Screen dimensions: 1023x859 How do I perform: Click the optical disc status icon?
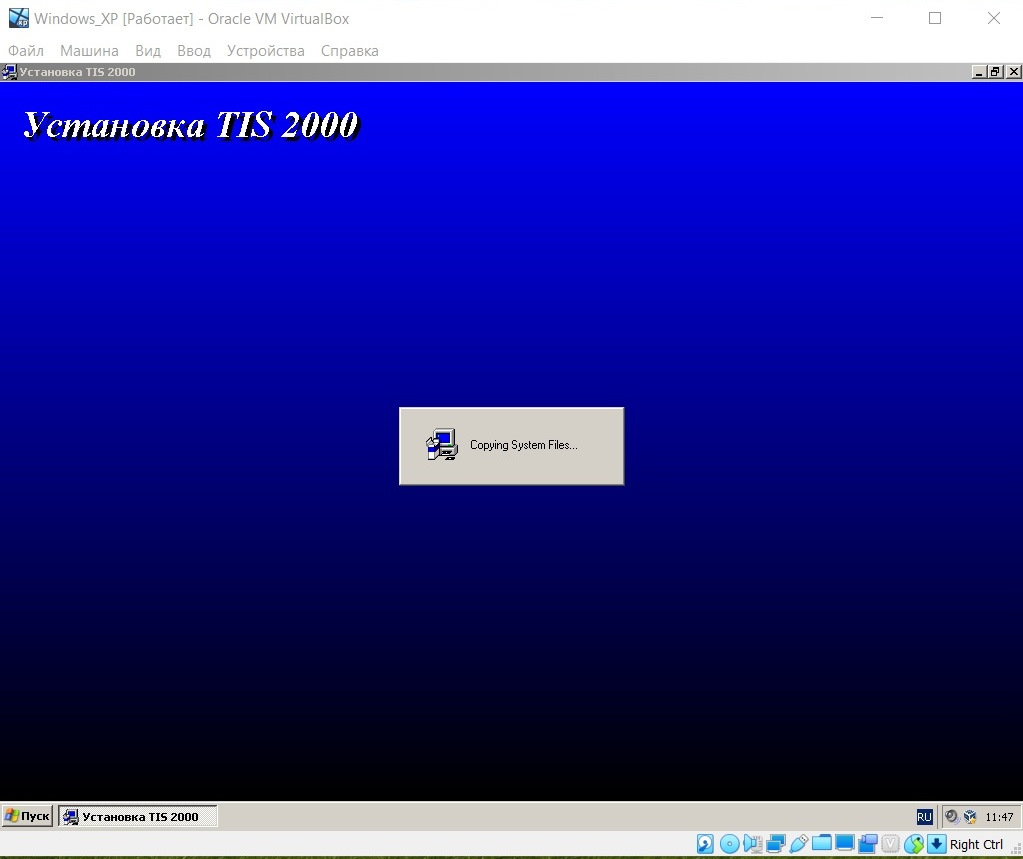[729, 844]
